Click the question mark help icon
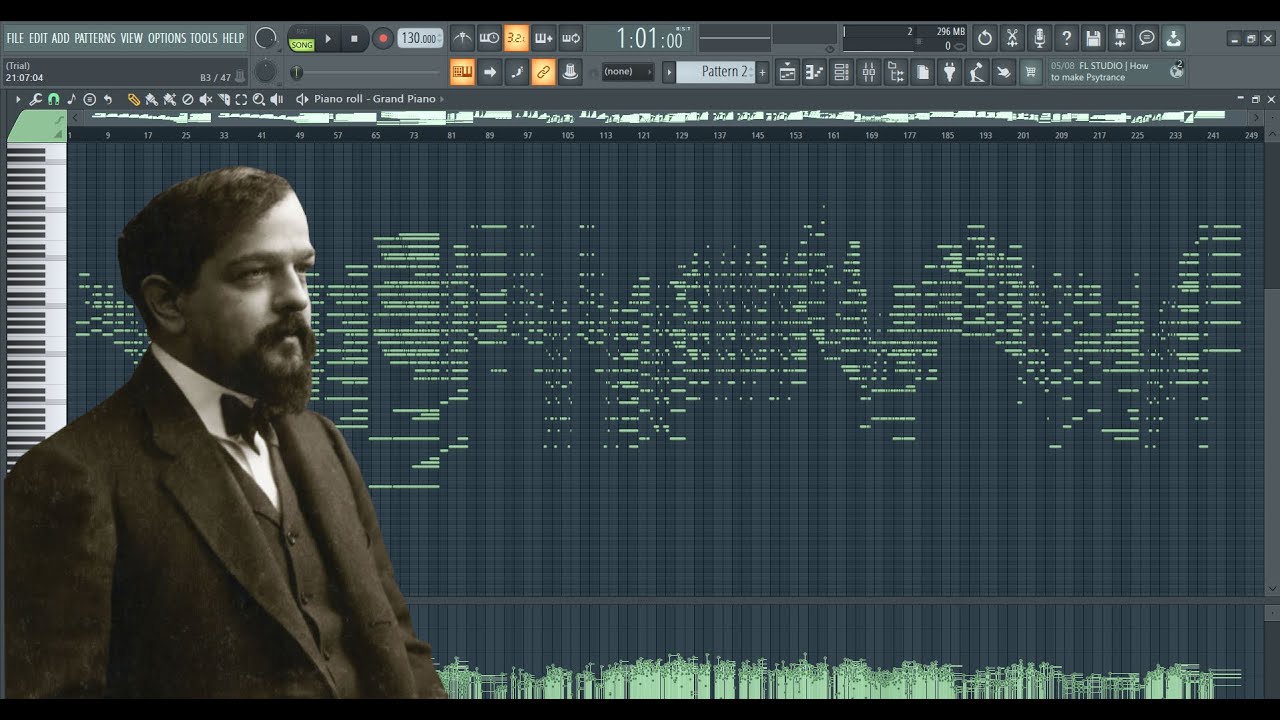Viewport: 1280px width, 720px height. click(1066, 38)
